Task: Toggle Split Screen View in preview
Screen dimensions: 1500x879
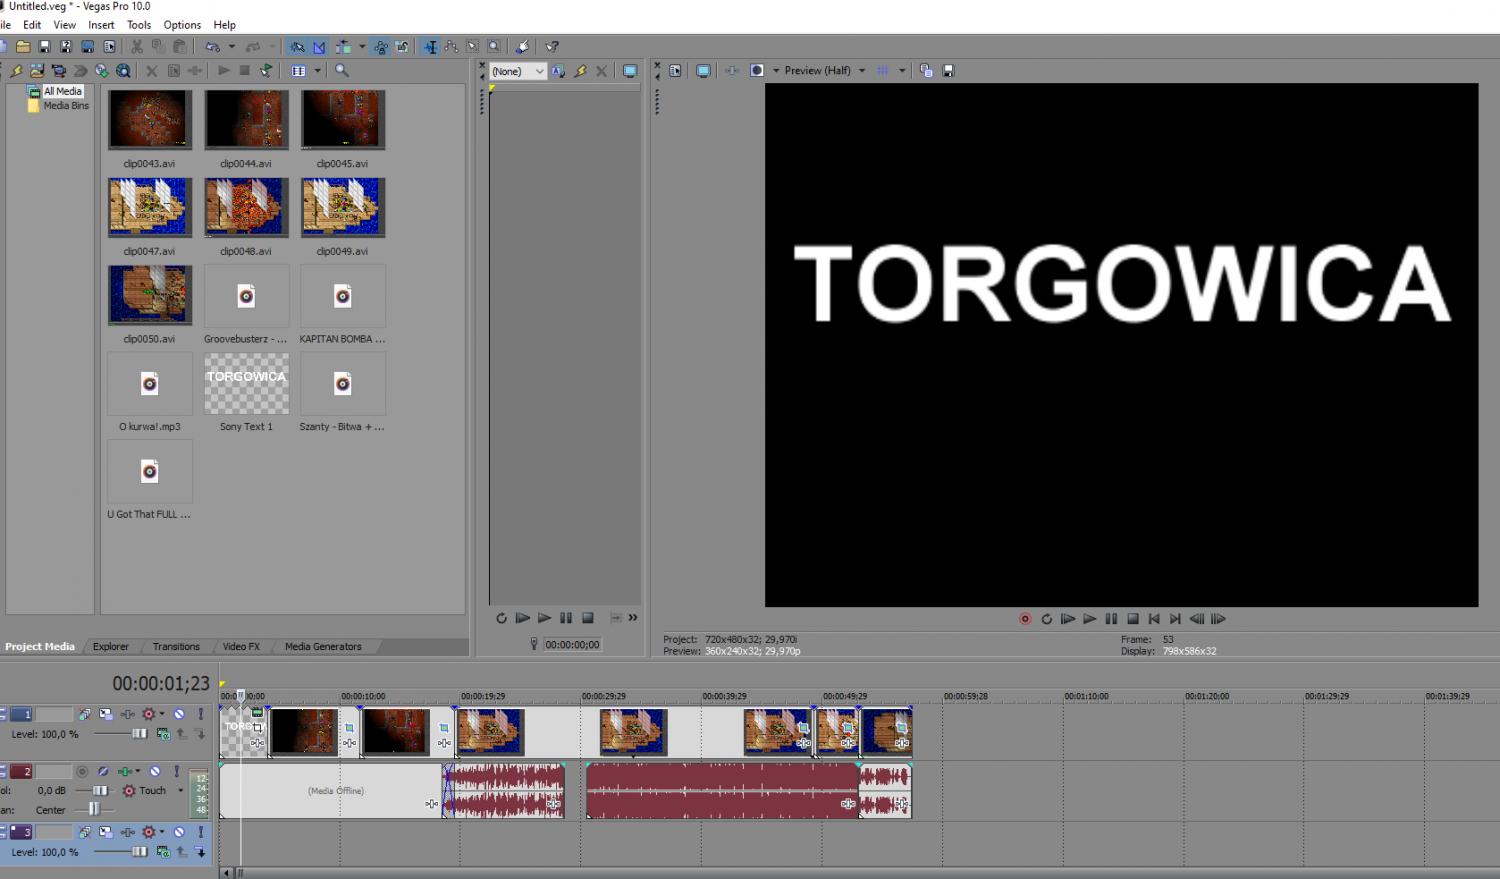Action: [757, 71]
